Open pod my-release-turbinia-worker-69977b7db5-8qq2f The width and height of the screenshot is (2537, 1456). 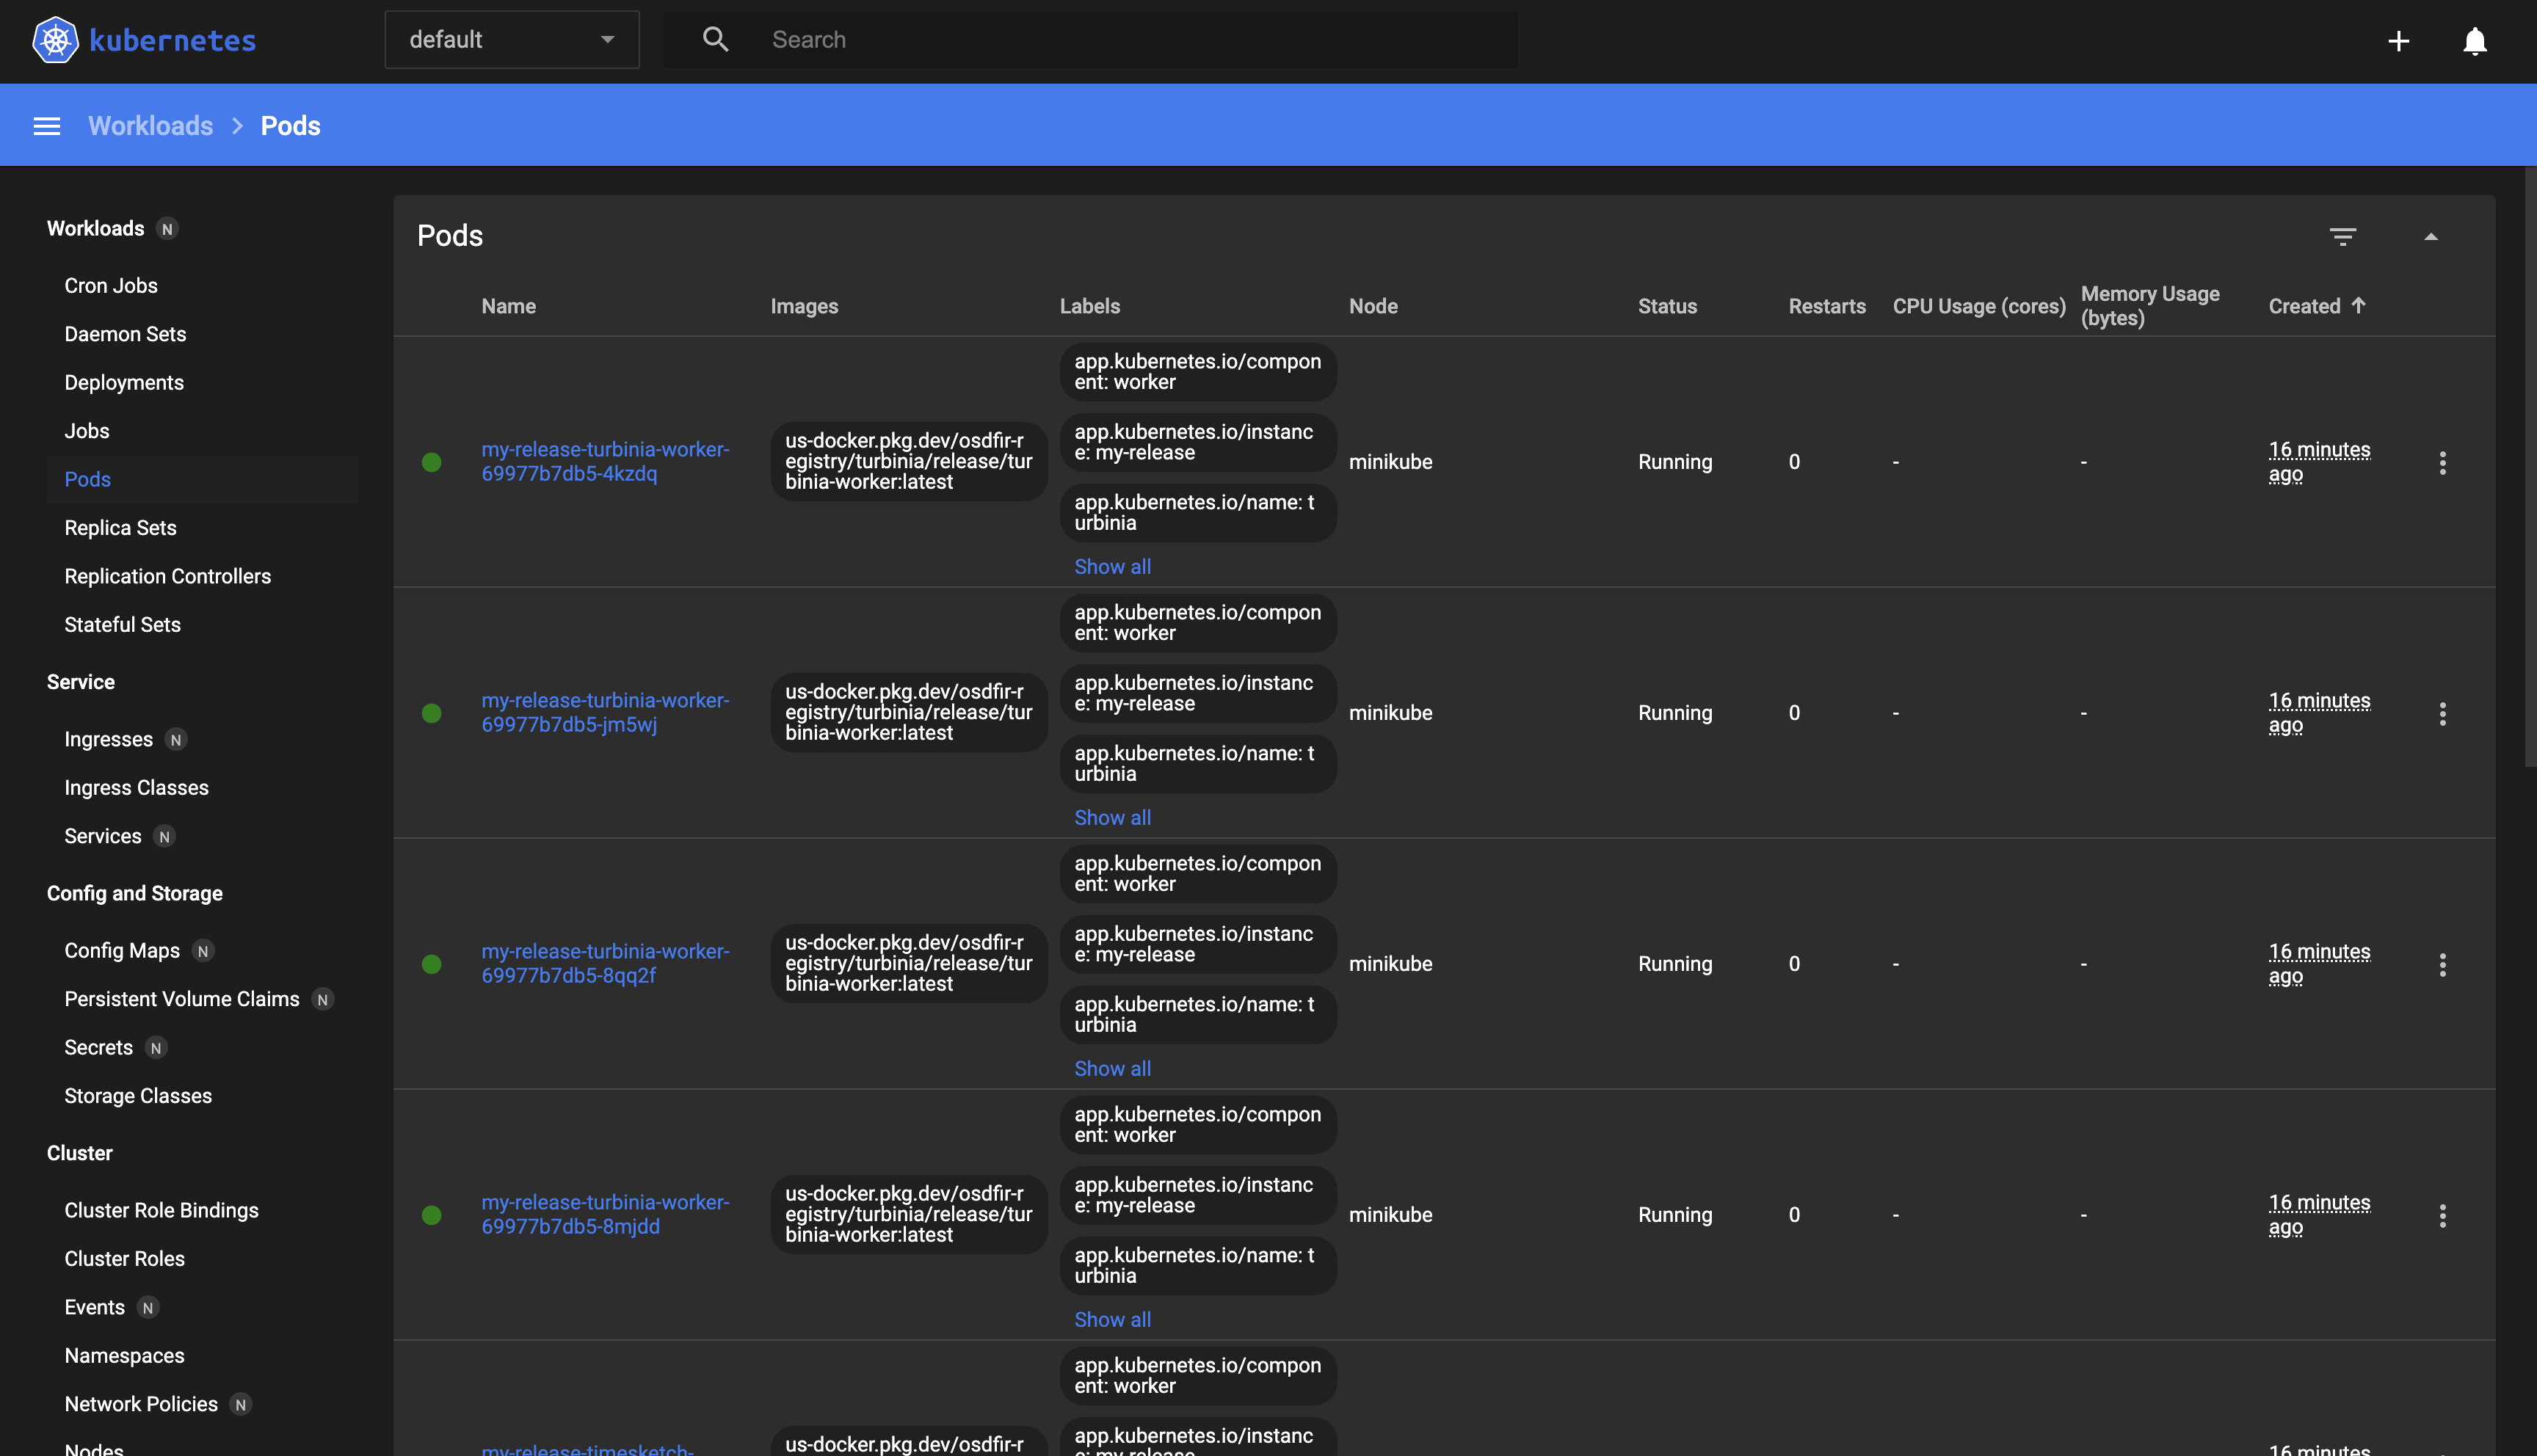click(605, 964)
